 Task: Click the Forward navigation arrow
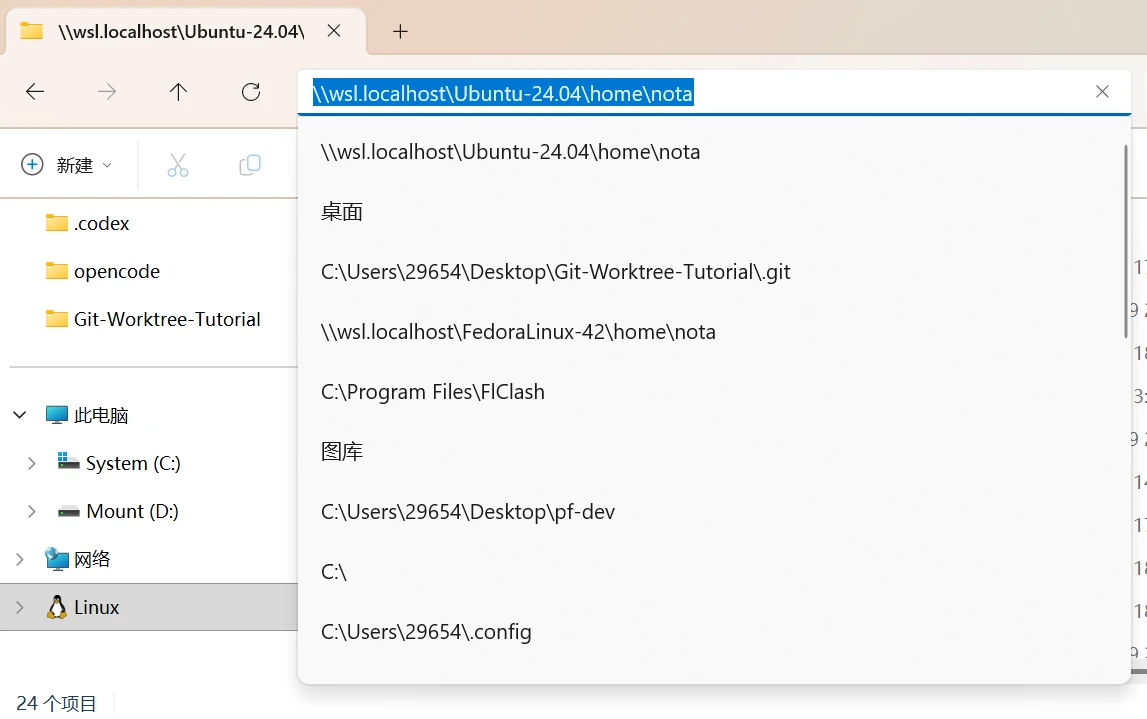[107, 92]
